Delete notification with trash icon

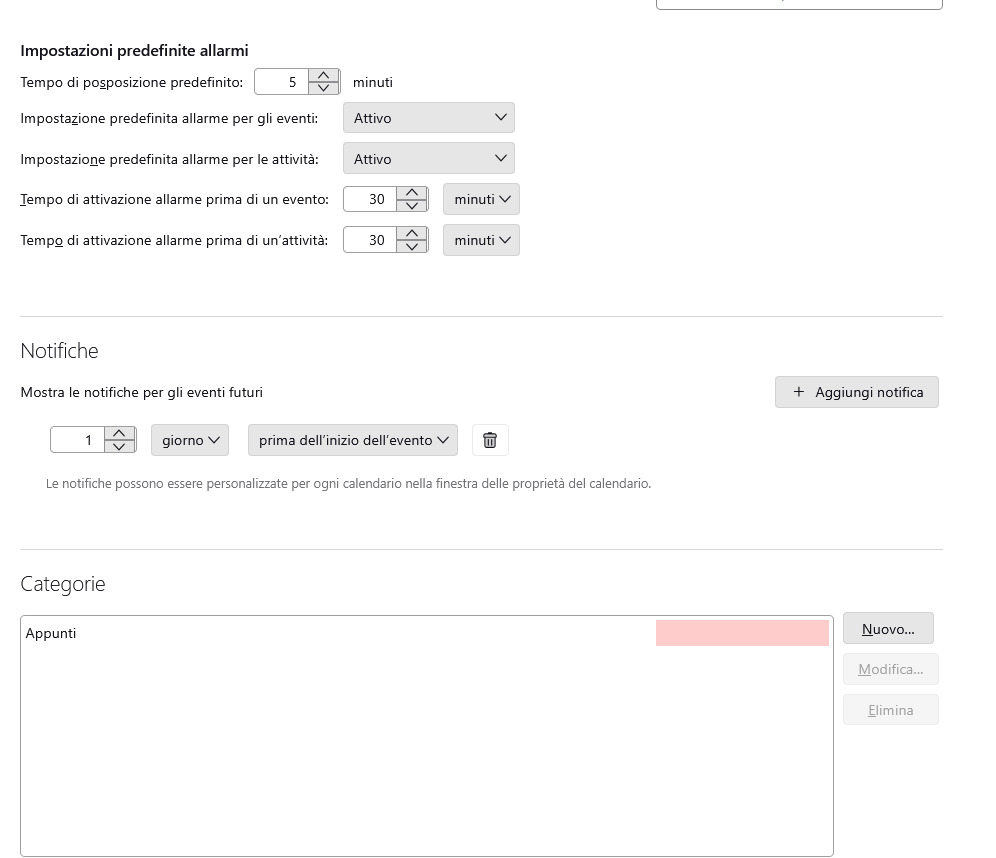(490, 440)
